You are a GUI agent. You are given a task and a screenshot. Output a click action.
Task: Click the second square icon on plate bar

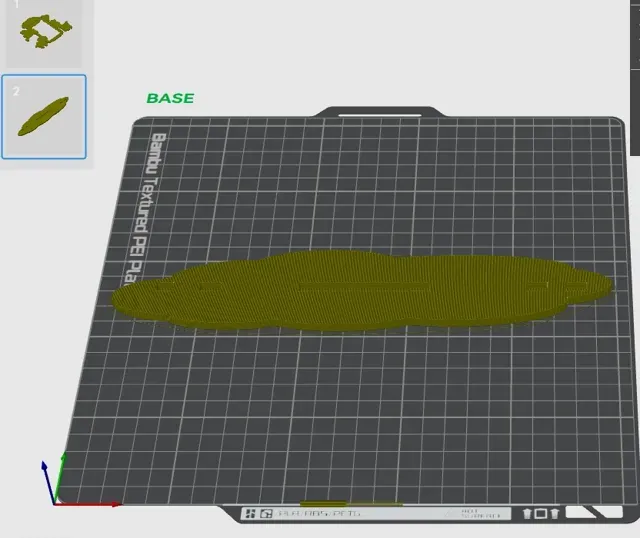[266, 514]
